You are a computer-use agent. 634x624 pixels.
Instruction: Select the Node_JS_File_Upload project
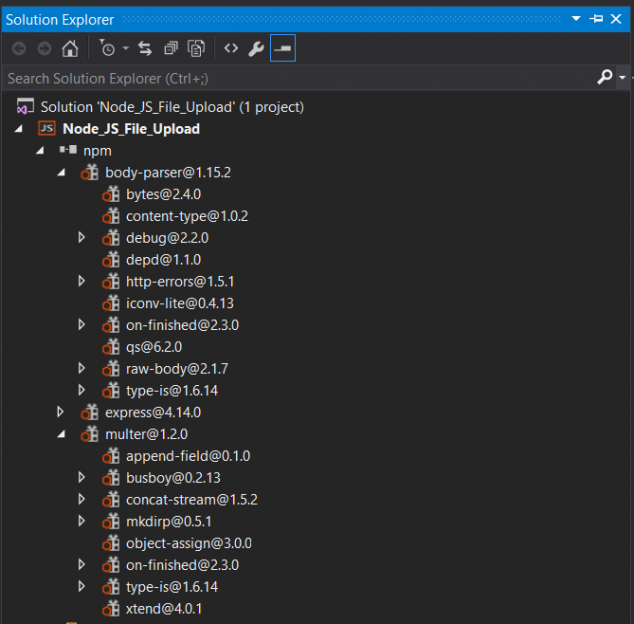[x=131, y=129]
